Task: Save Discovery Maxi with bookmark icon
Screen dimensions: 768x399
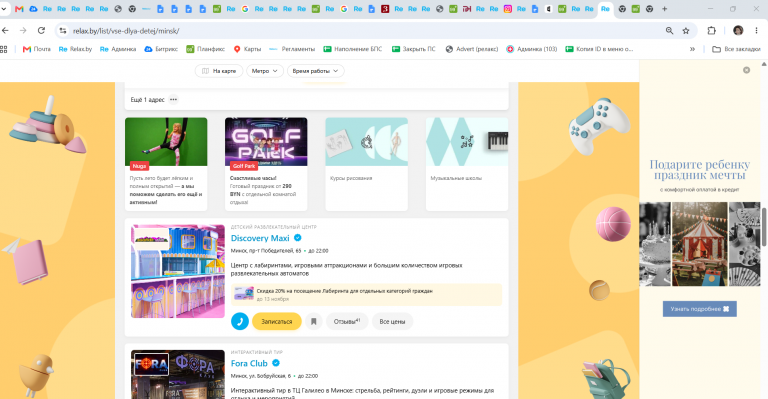Action: (313, 321)
